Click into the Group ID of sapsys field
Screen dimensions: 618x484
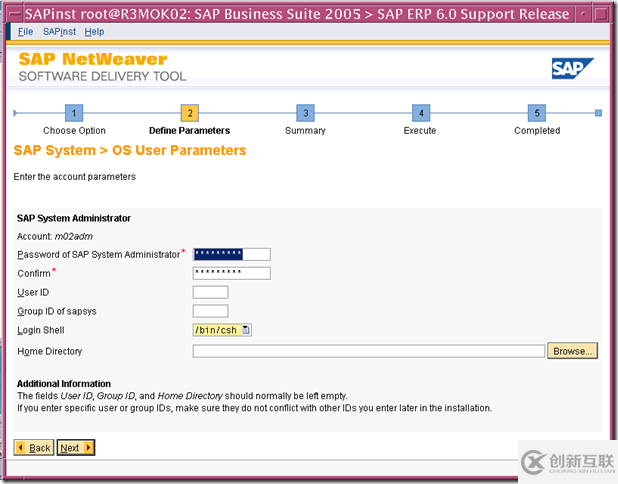(210, 311)
